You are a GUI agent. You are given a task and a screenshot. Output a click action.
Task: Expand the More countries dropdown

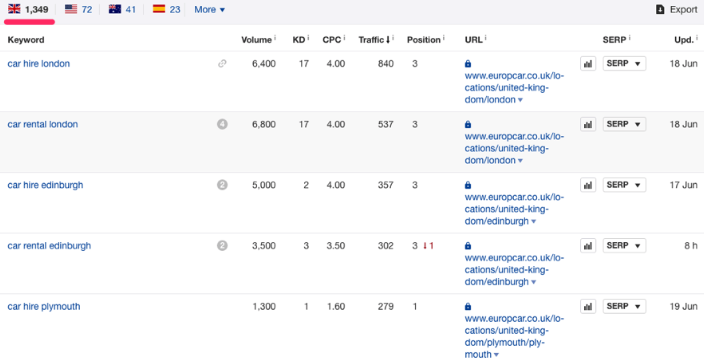click(210, 9)
